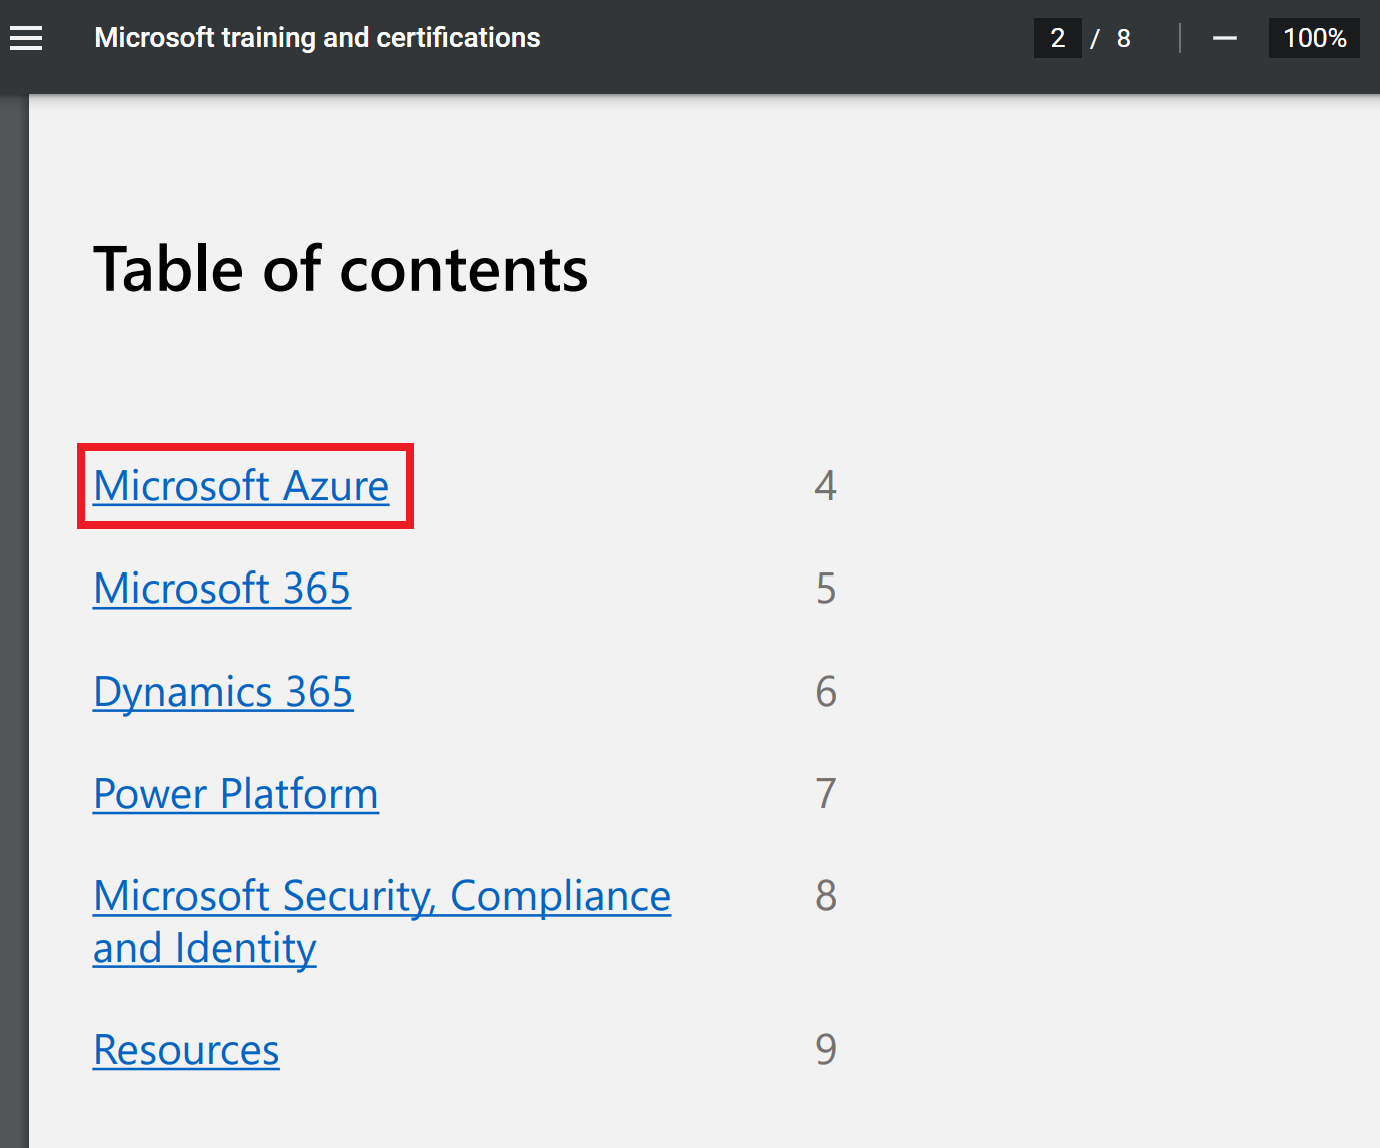The image size is (1380, 1148).
Task: Click the "and Identity" link text line
Action: click(x=205, y=948)
